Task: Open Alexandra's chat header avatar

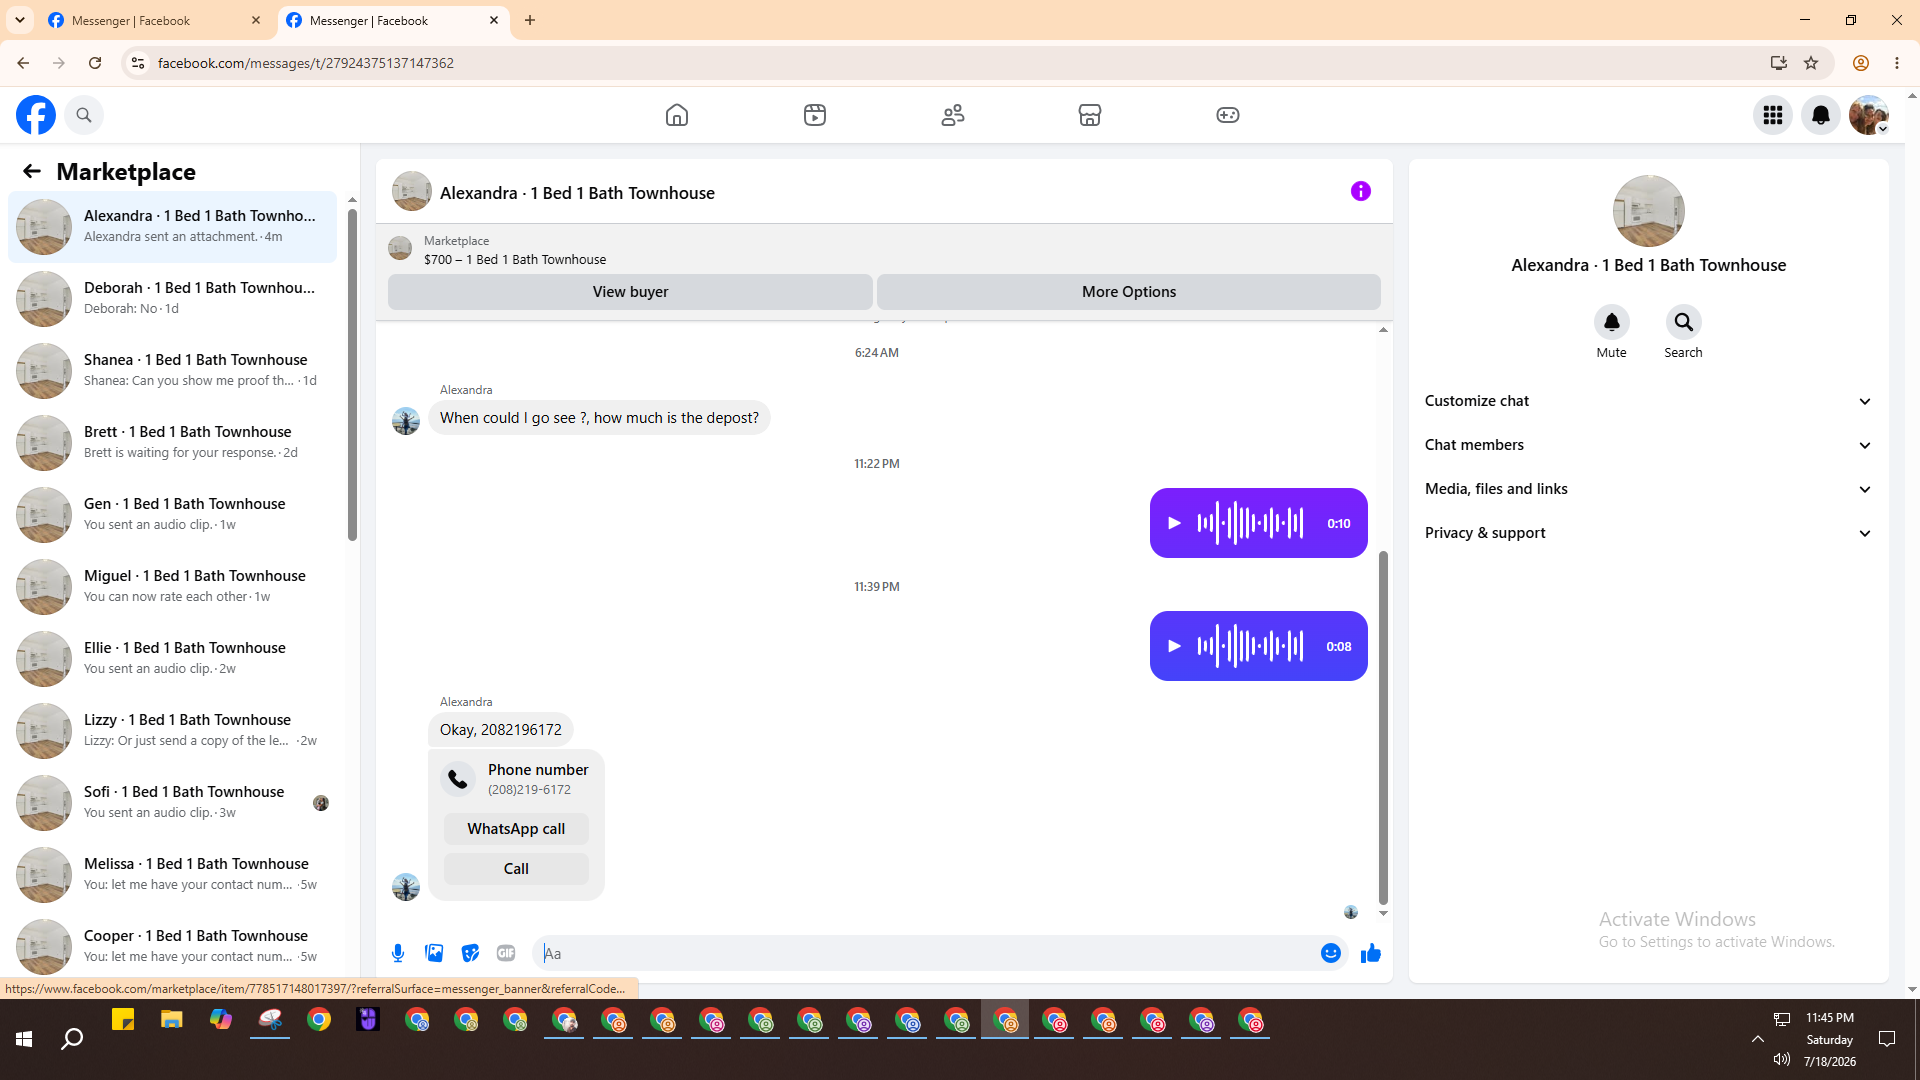Action: click(412, 191)
